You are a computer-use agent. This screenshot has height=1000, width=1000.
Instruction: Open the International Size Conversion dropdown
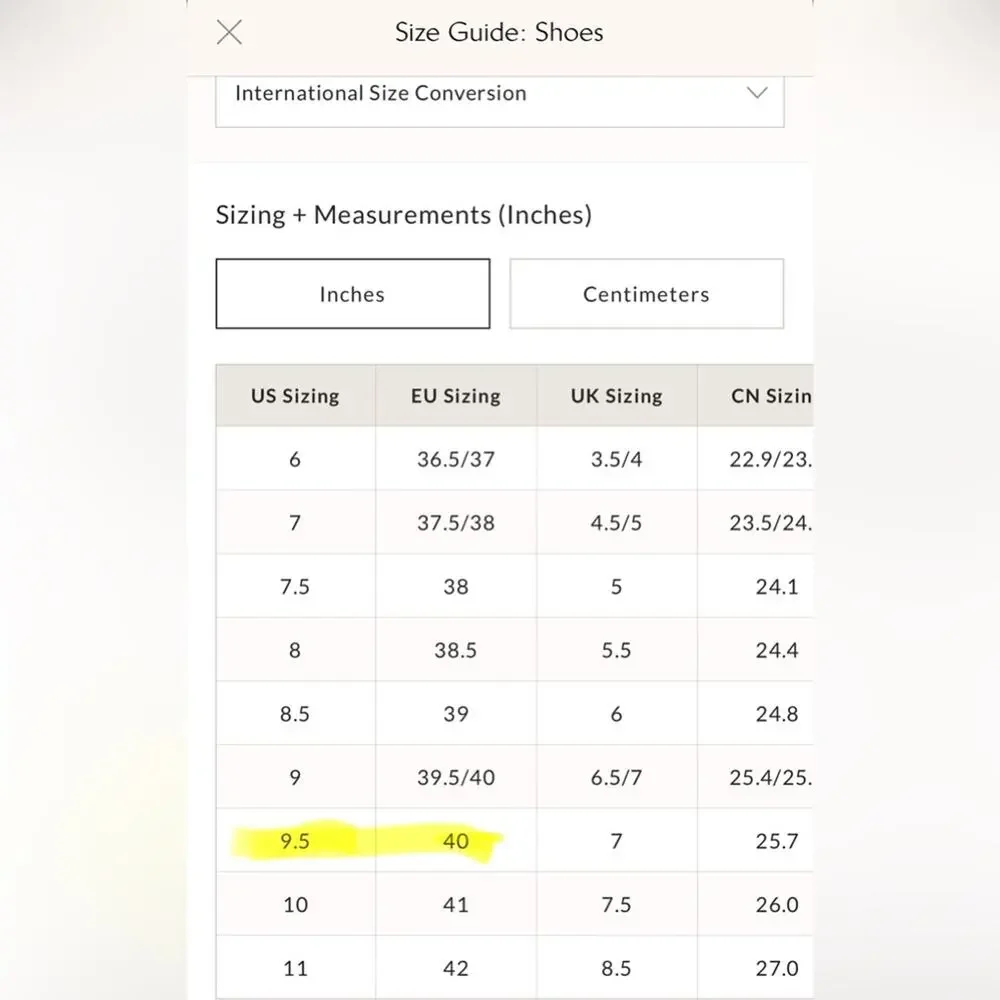[499, 101]
